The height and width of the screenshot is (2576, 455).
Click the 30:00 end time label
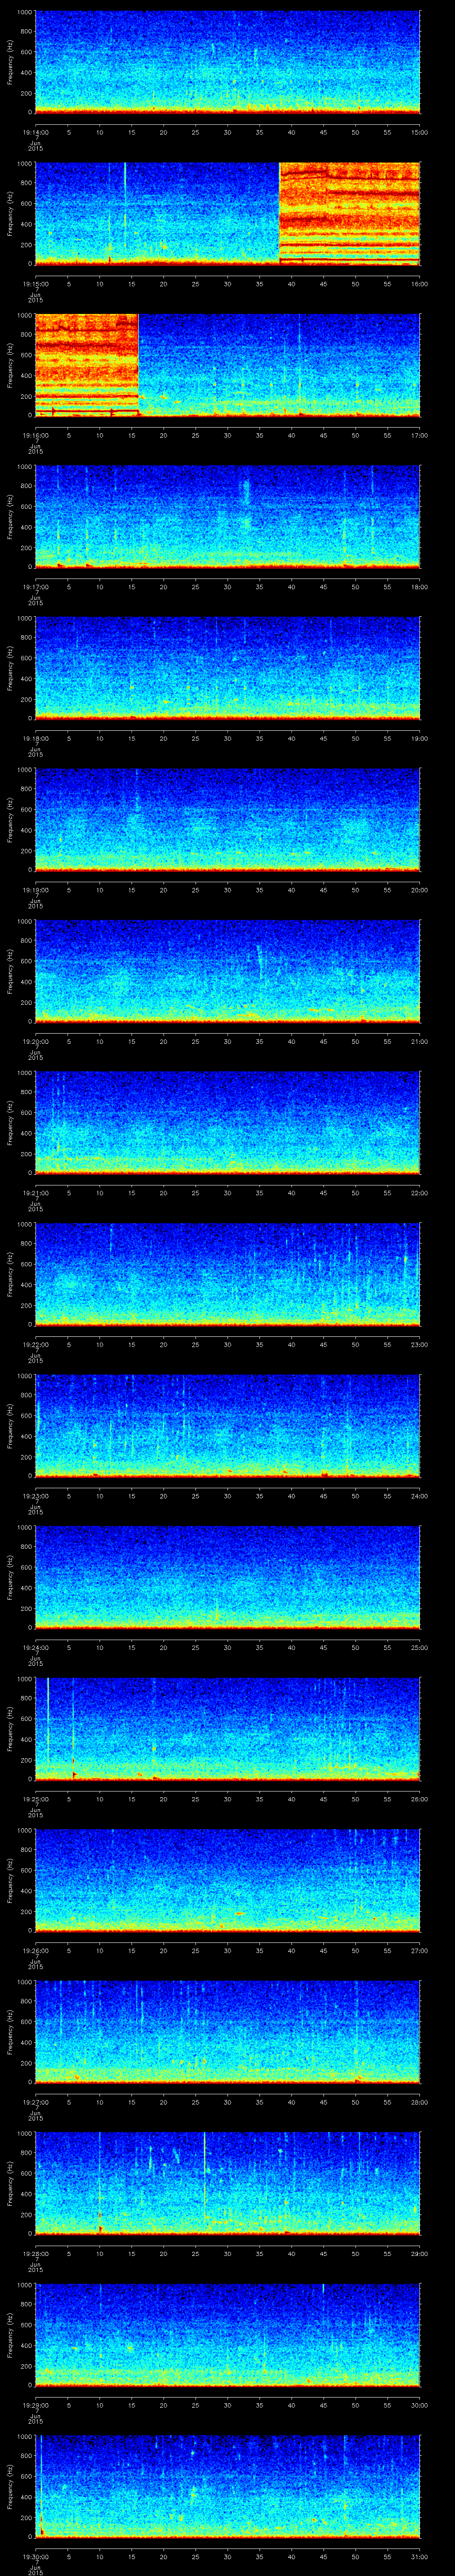(x=419, y=2405)
